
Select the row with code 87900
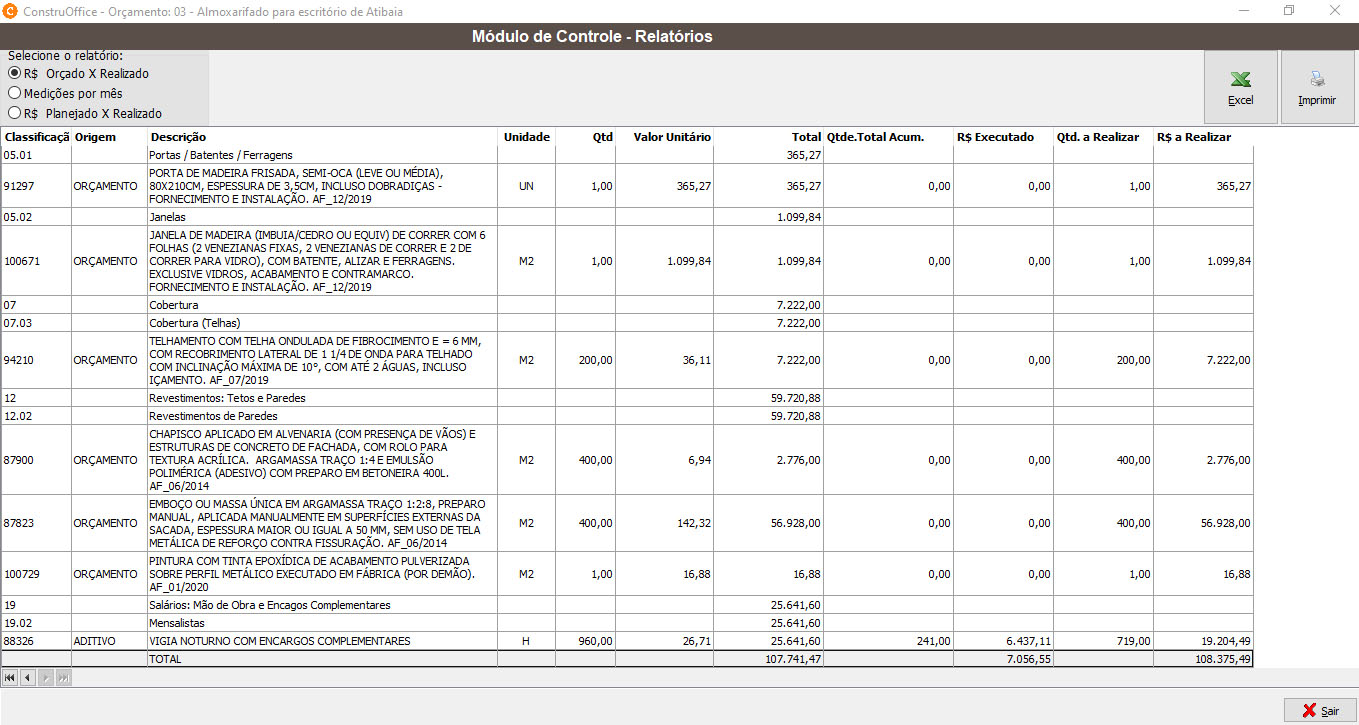coord(627,460)
